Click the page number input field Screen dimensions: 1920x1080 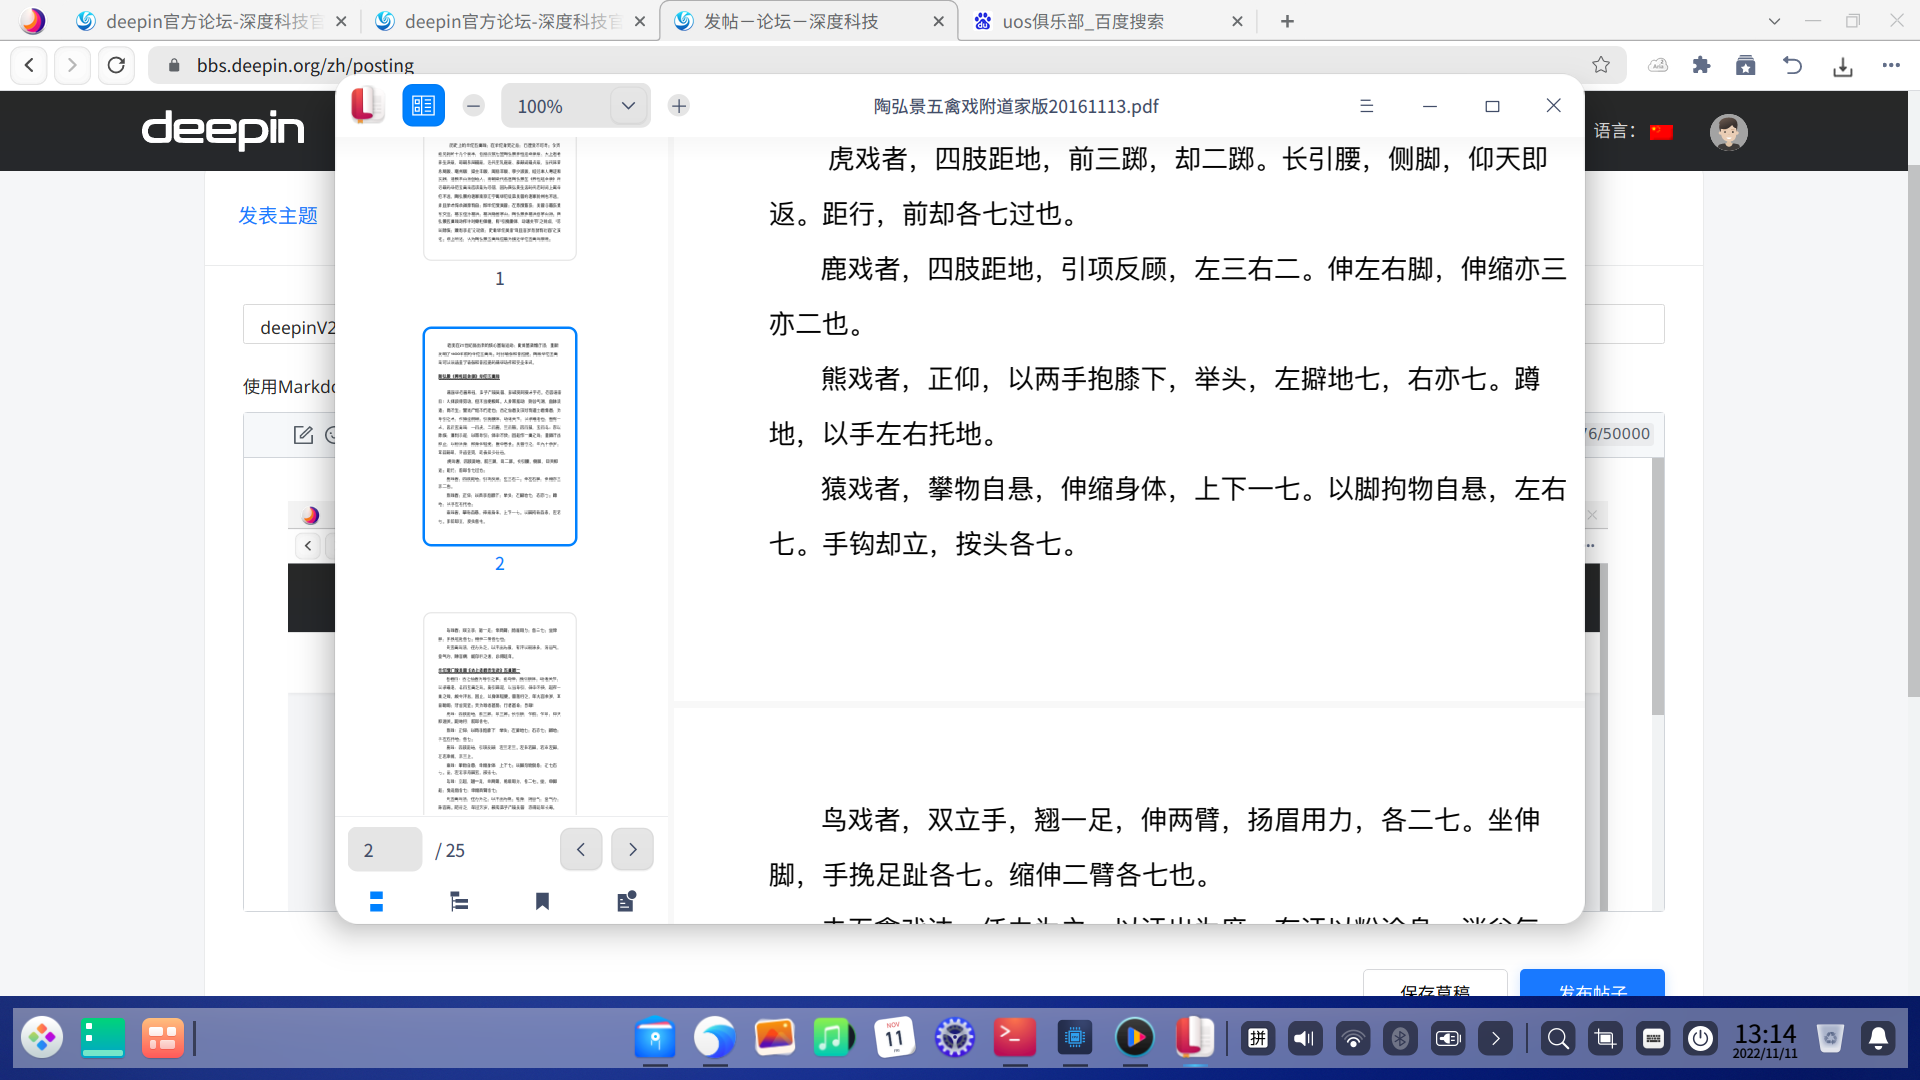pyautogui.click(x=384, y=849)
